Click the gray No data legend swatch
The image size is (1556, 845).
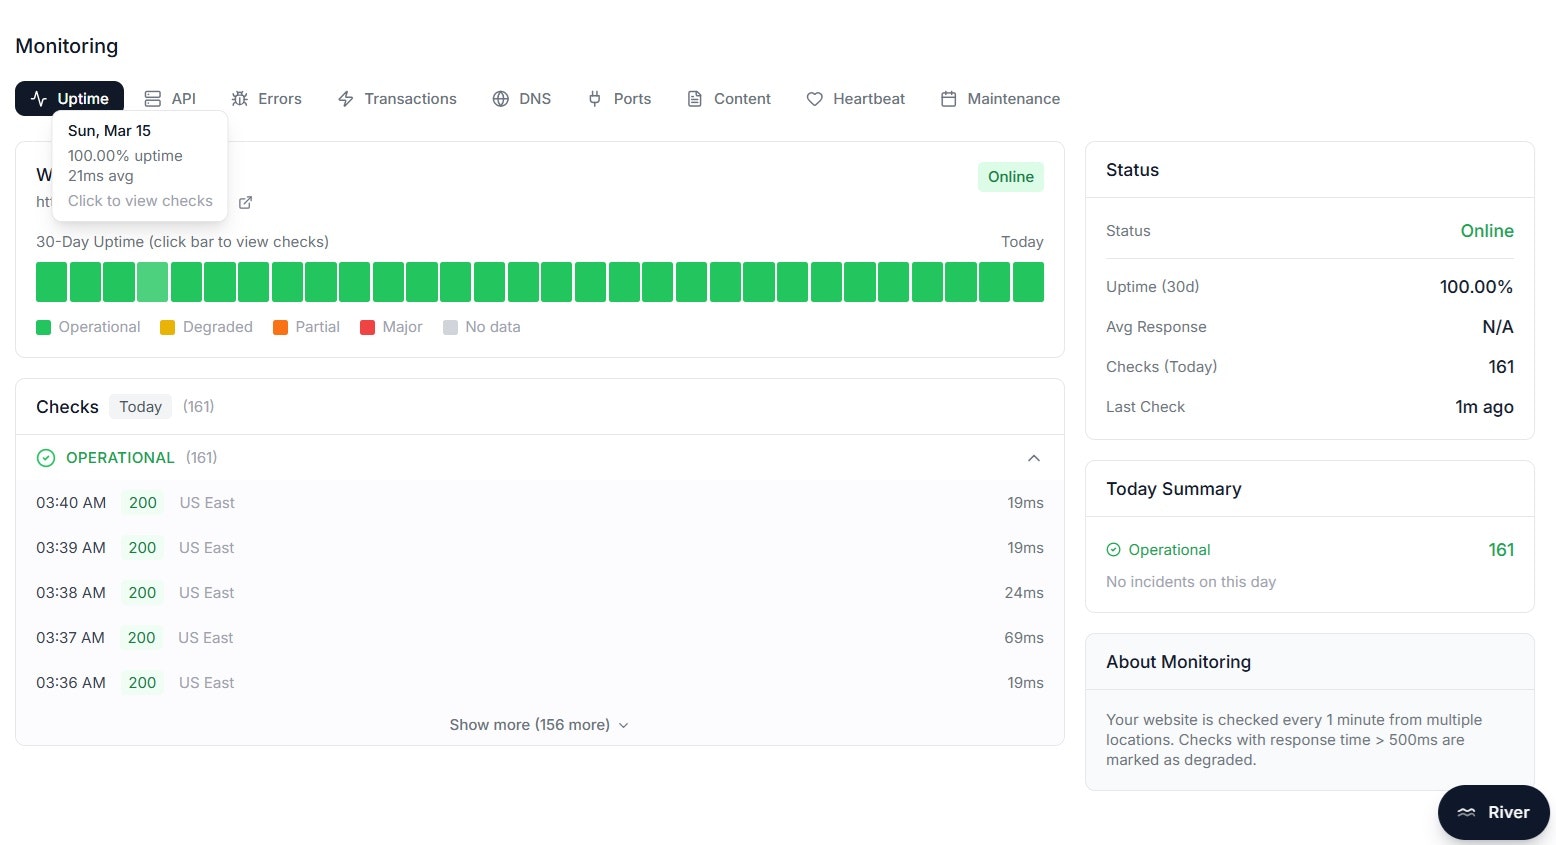pos(450,327)
